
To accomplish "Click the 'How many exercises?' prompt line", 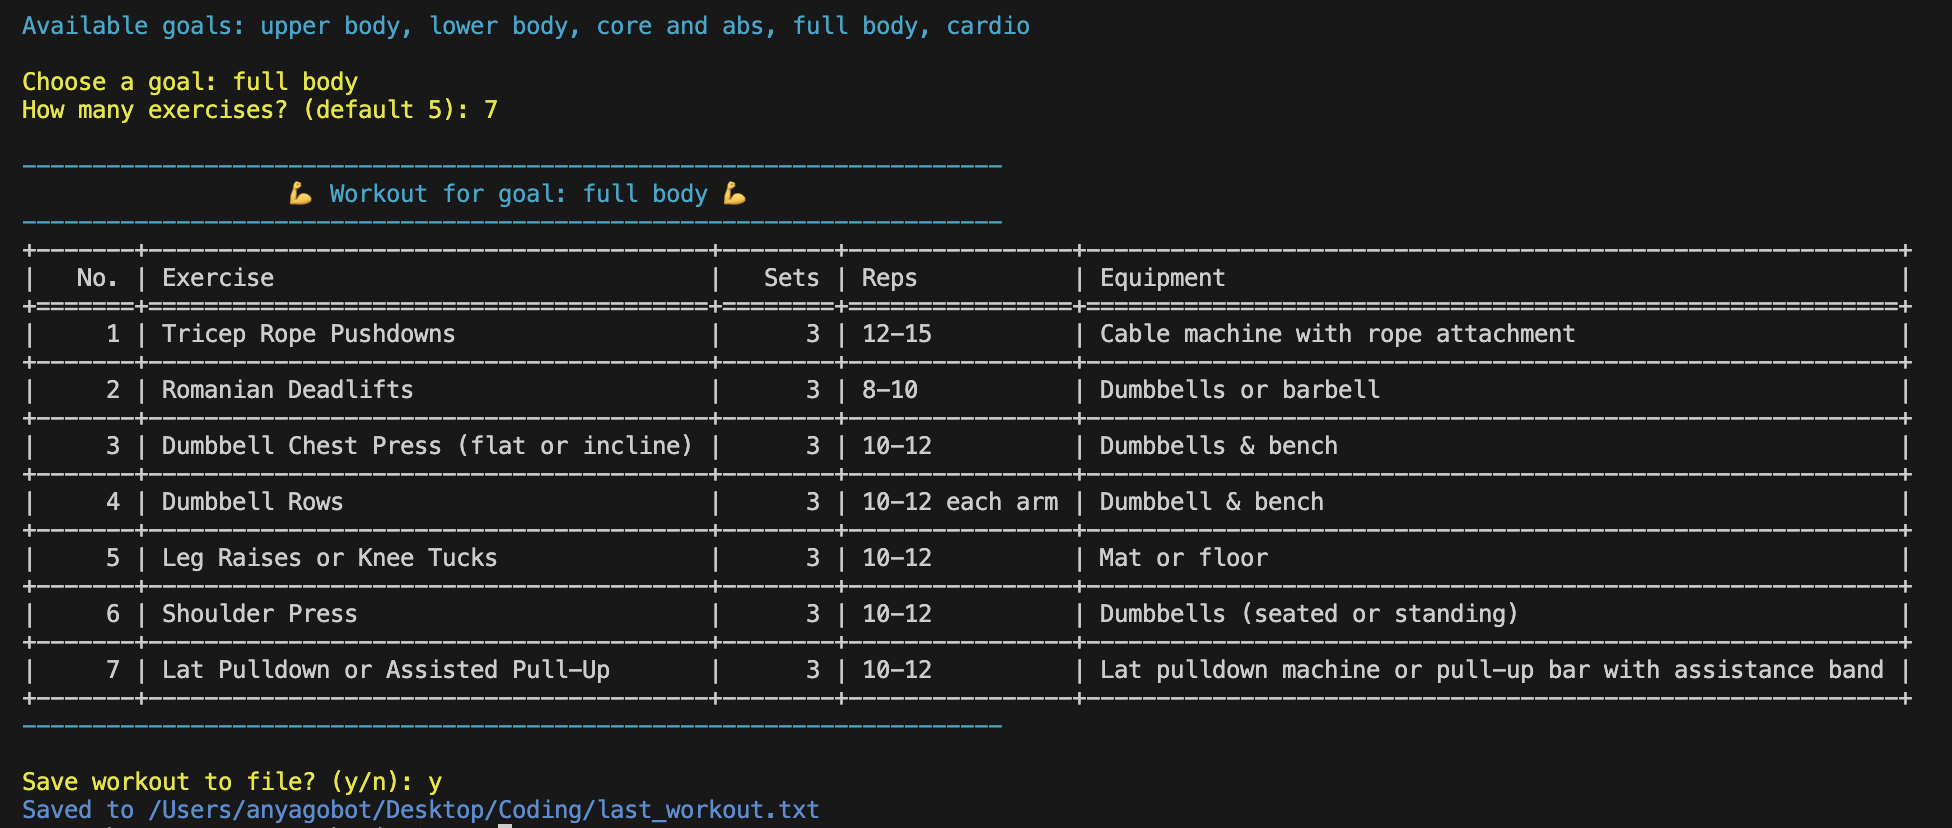I will (260, 110).
